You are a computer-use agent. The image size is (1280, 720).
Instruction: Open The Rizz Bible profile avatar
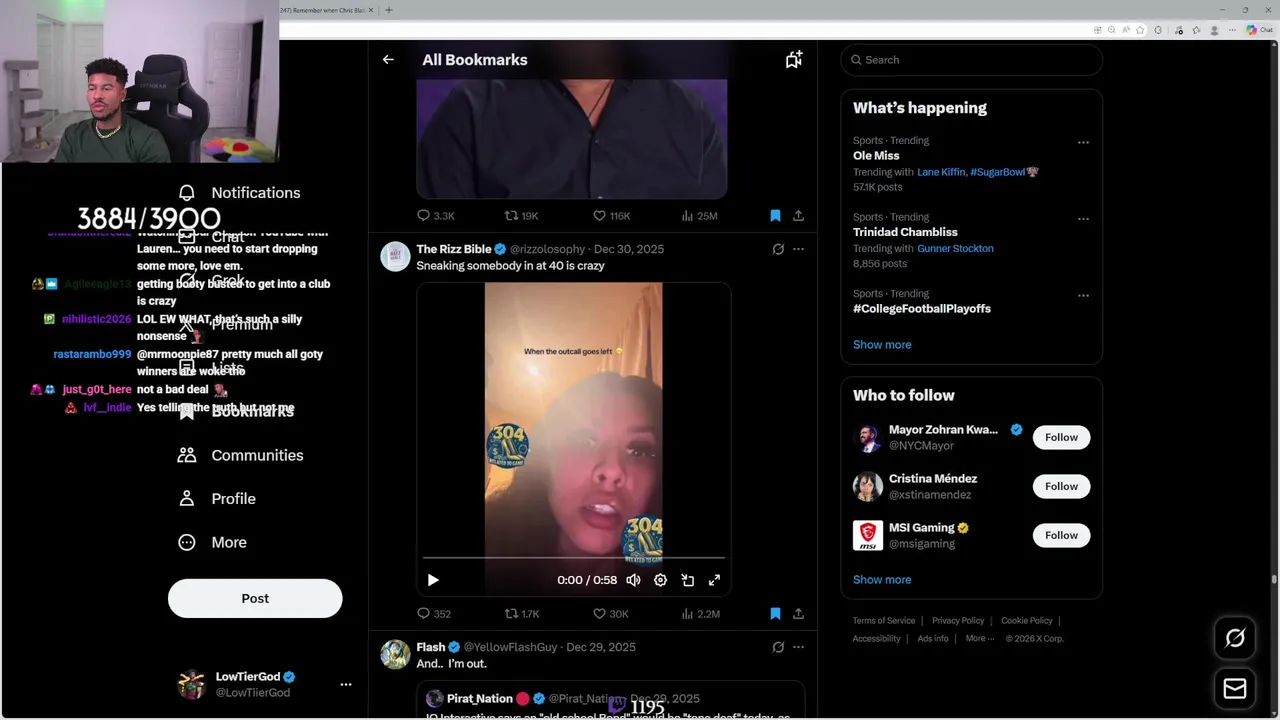pyautogui.click(x=395, y=256)
